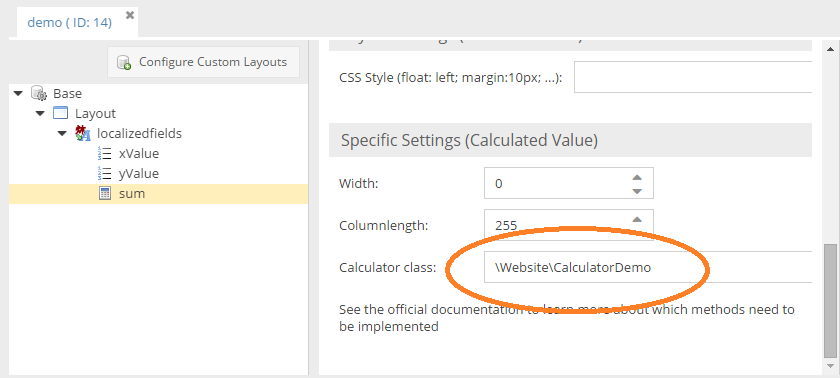The height and width of the screenshot is (378, 840).
Task: Select the demo (ID: 14) tab
Action: tap(70, 22)
